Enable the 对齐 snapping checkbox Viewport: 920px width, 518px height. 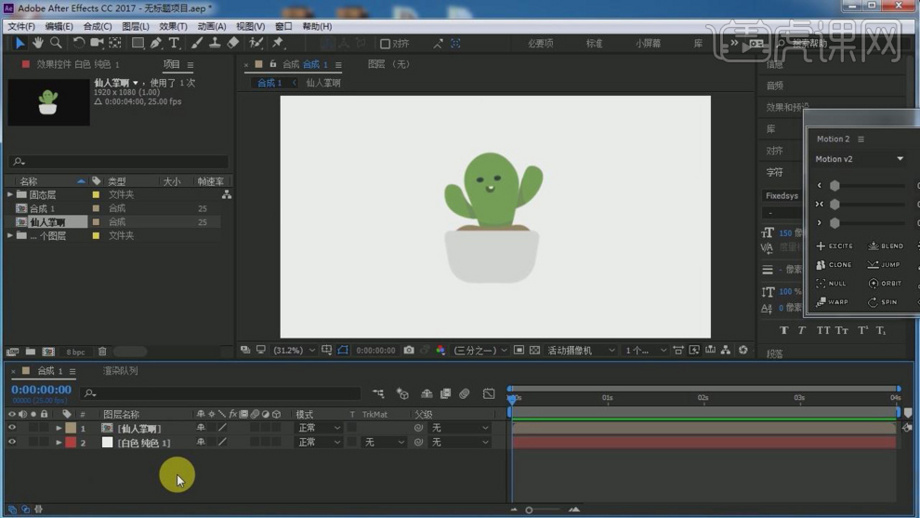point(385,44)
